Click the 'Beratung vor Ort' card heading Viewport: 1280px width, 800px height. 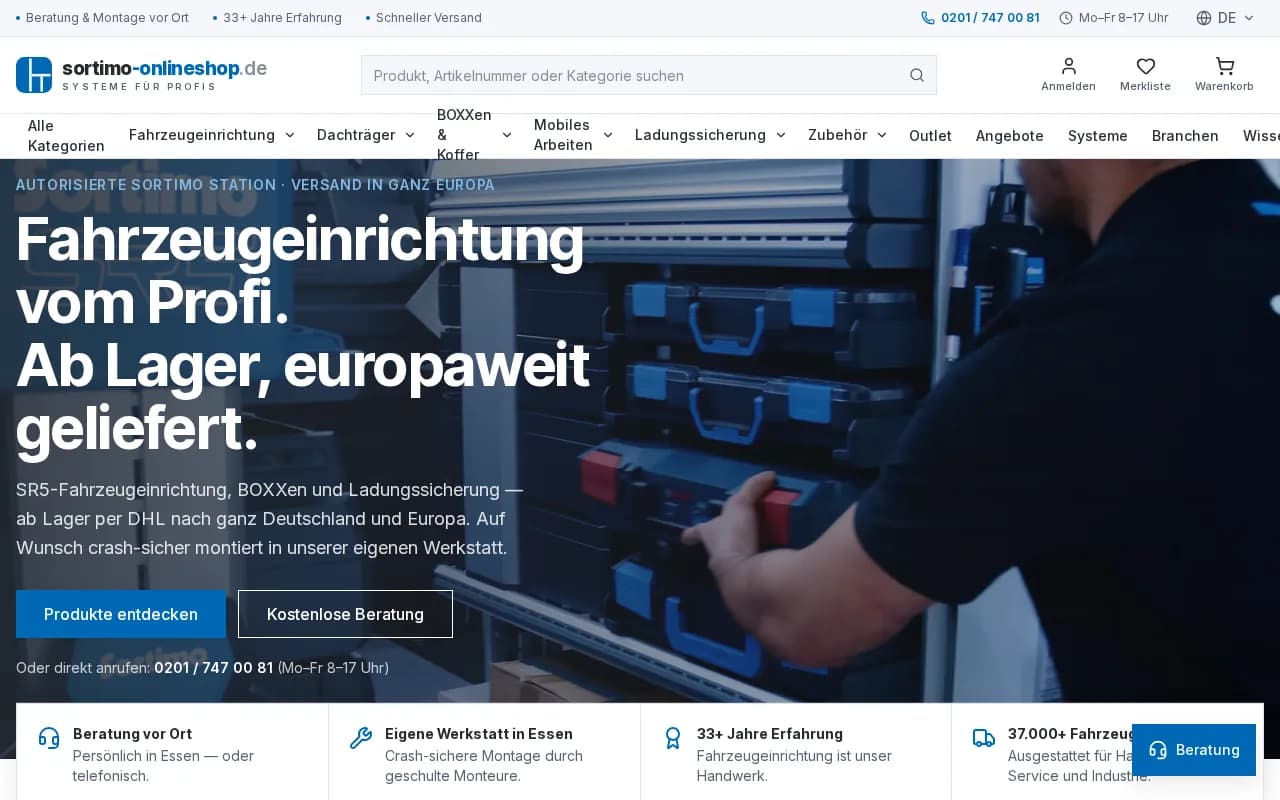pos(132,734)
